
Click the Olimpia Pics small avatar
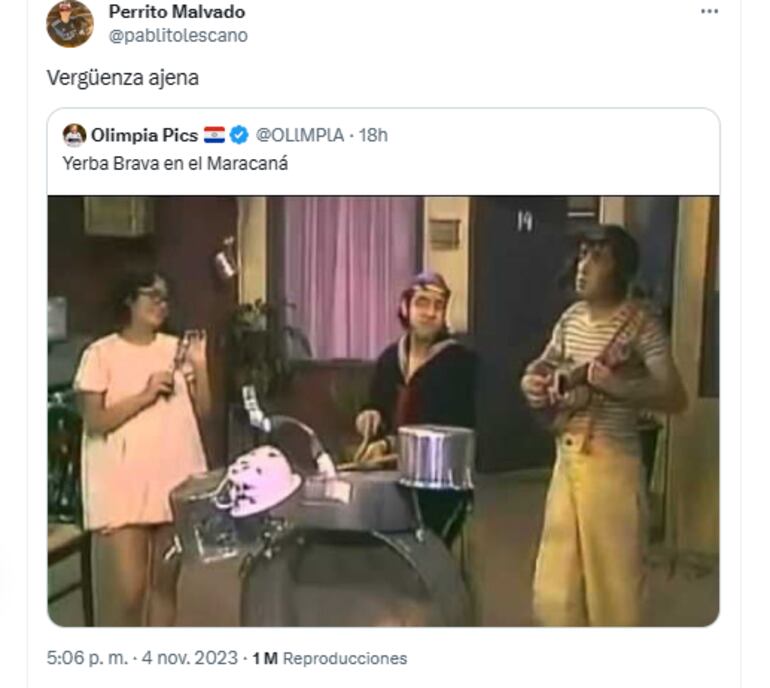pyautogui.click(x=75, y=135)
